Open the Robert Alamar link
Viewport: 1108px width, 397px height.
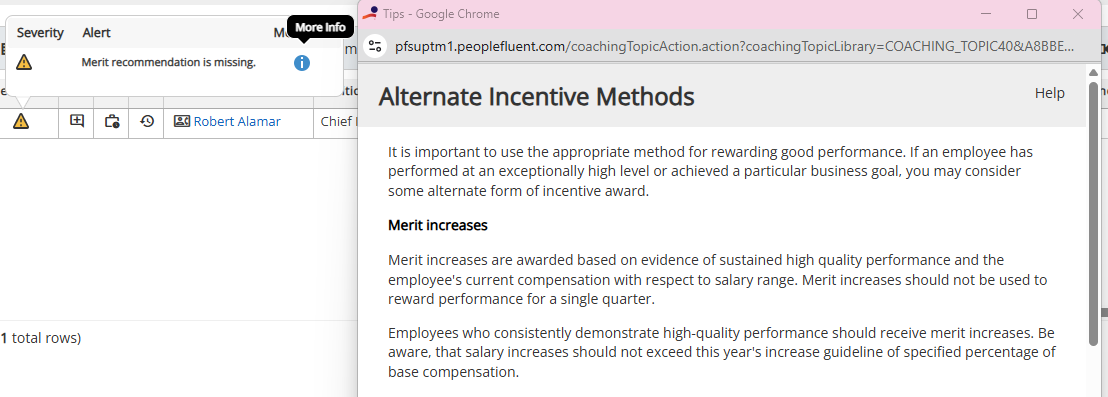[x=237, y=122]
